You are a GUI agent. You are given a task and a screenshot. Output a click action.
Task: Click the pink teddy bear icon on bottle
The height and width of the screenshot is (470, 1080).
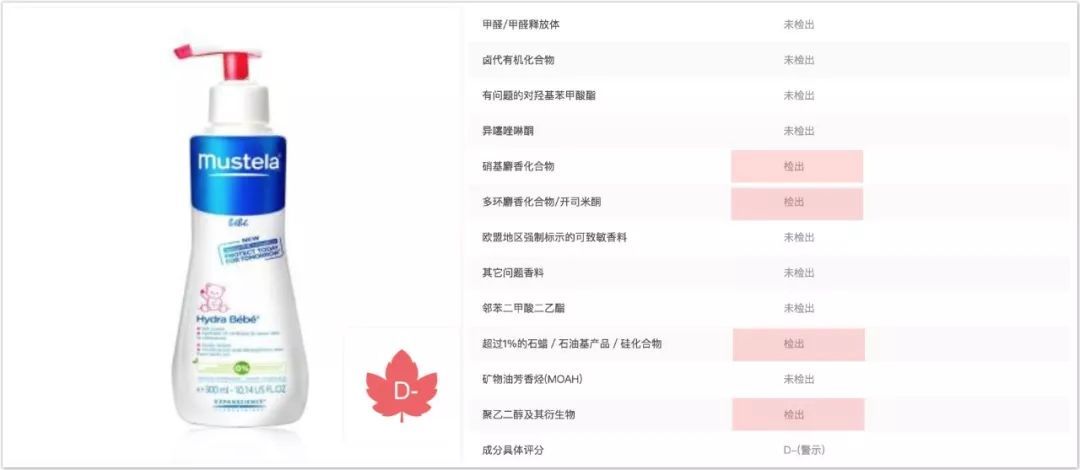coord(214,297)
